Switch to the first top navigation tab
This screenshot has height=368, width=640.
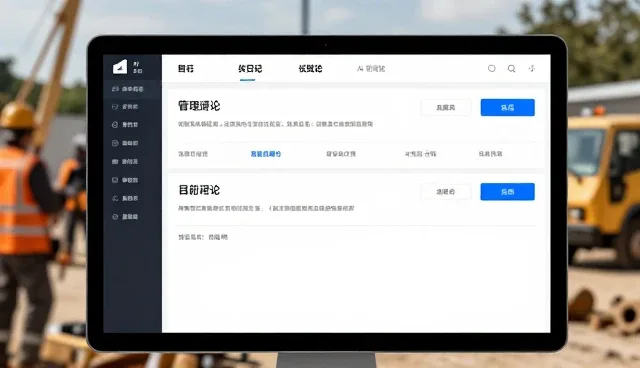(x=186, y=69)
